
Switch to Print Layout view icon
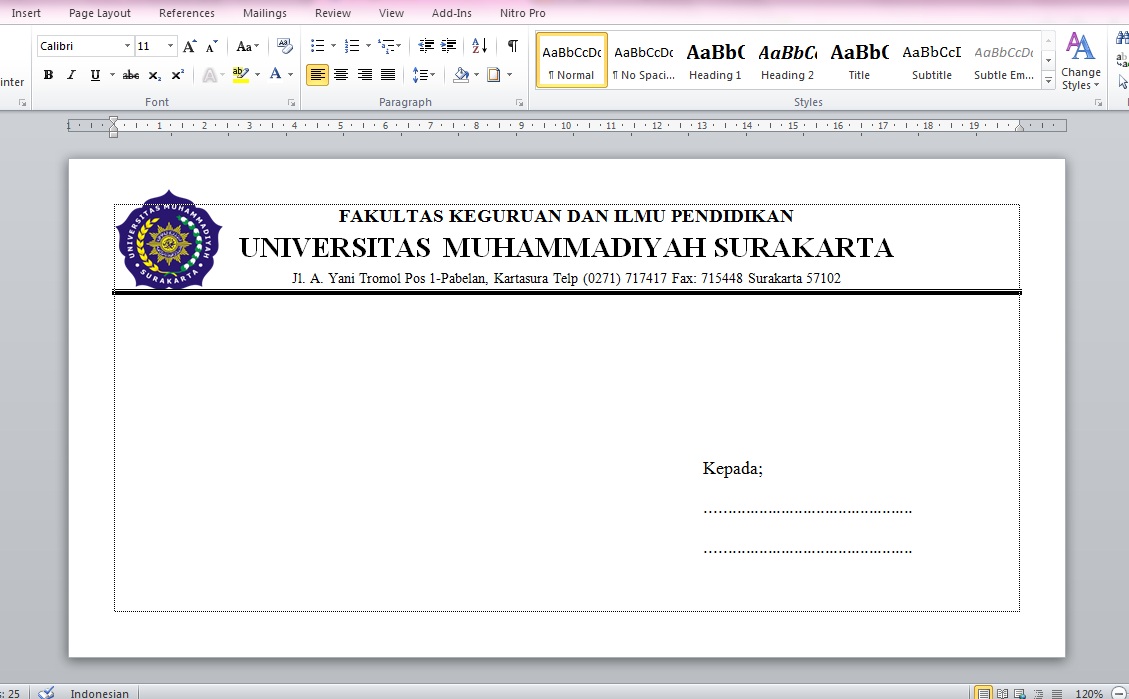[x=983, y=693]
